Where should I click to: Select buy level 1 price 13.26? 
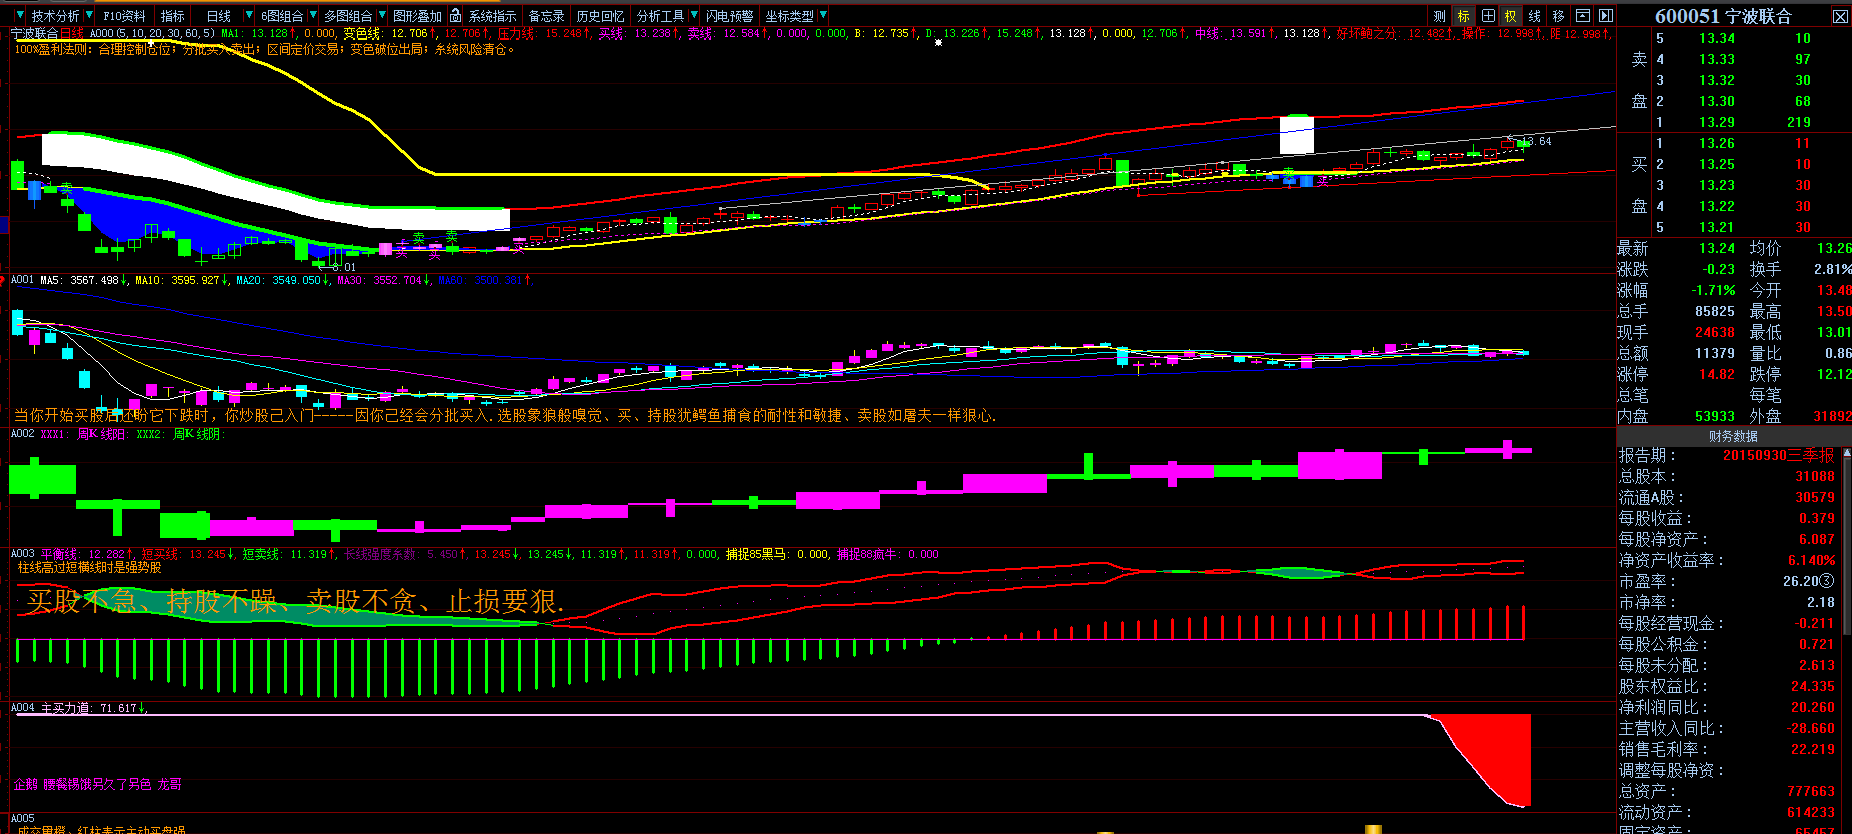coord(1716,143)
